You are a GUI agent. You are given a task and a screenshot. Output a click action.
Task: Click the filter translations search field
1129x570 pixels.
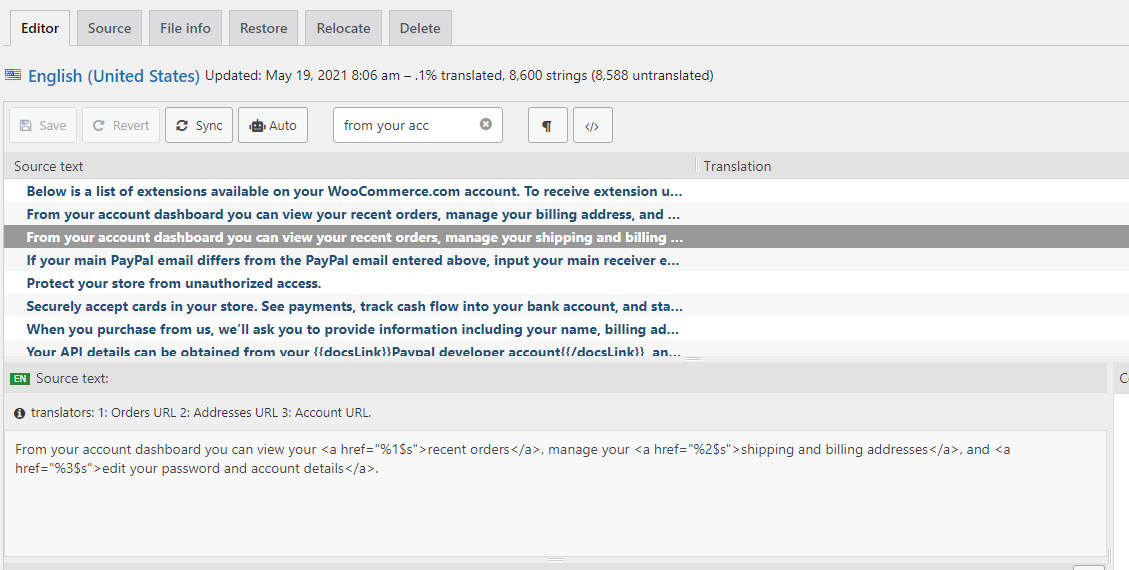coord(407,125)
